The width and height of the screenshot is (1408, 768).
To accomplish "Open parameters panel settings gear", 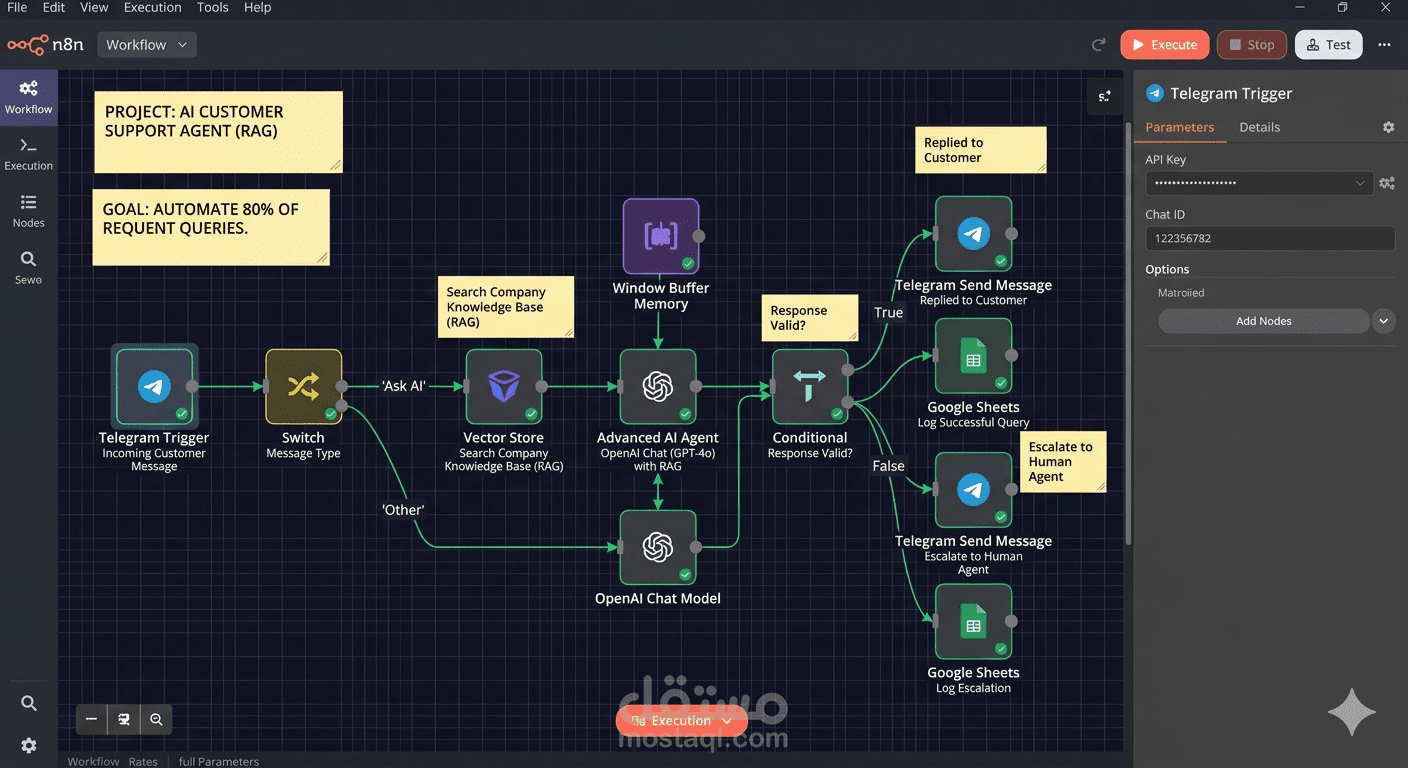I will pyautogui.click(x=1388, y=127).
